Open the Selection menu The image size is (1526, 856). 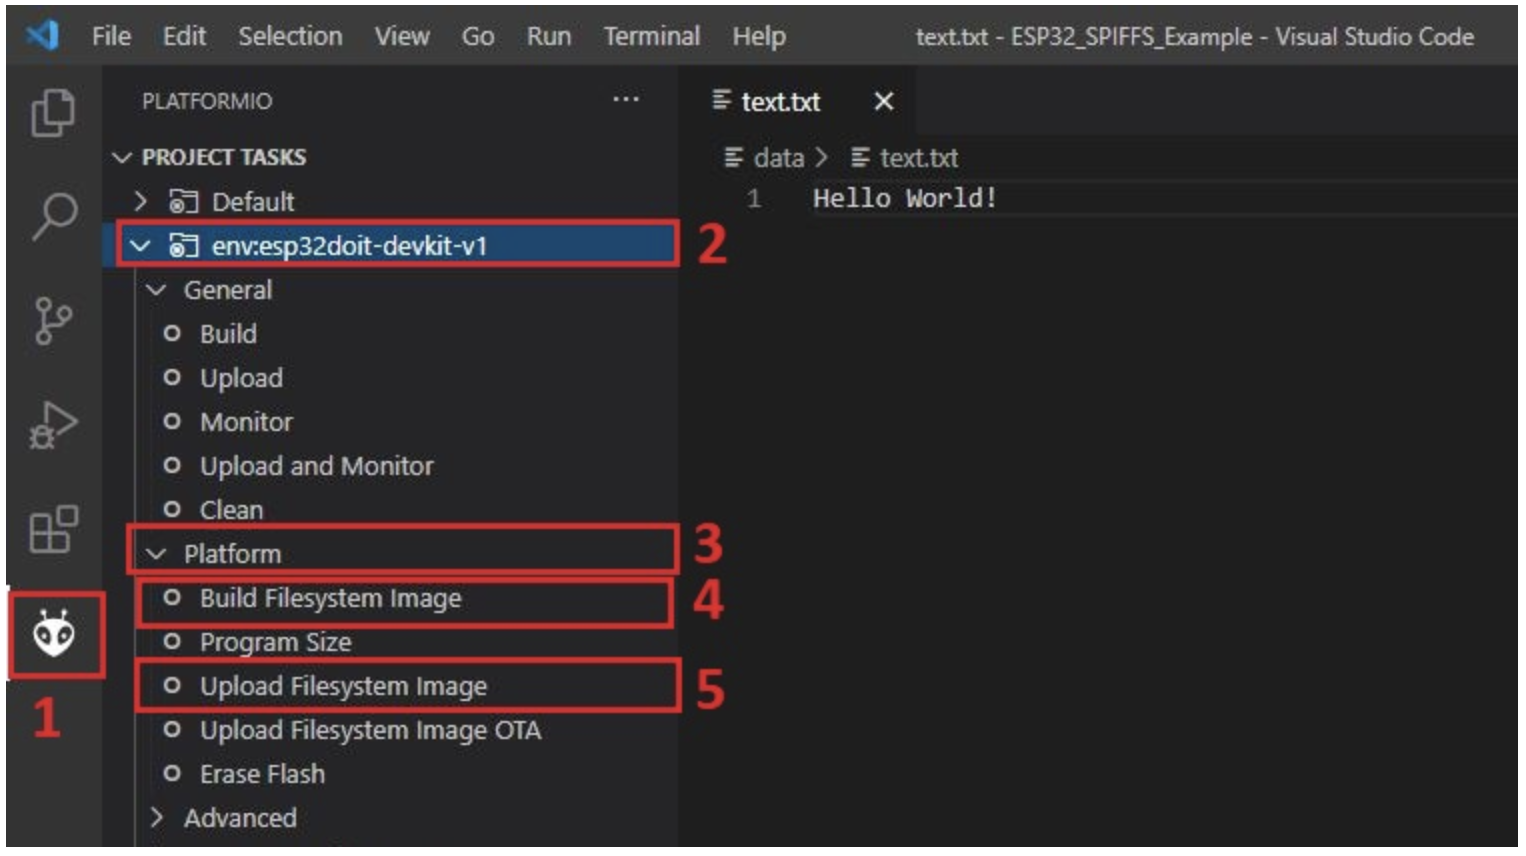[290, 37]
